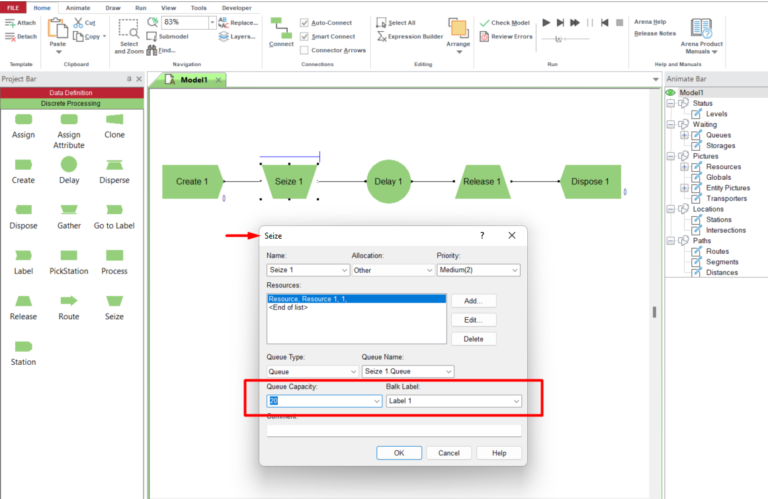Click Check Model checkmark
Viewport: 768px width, 499px height.
click(484, 23)
